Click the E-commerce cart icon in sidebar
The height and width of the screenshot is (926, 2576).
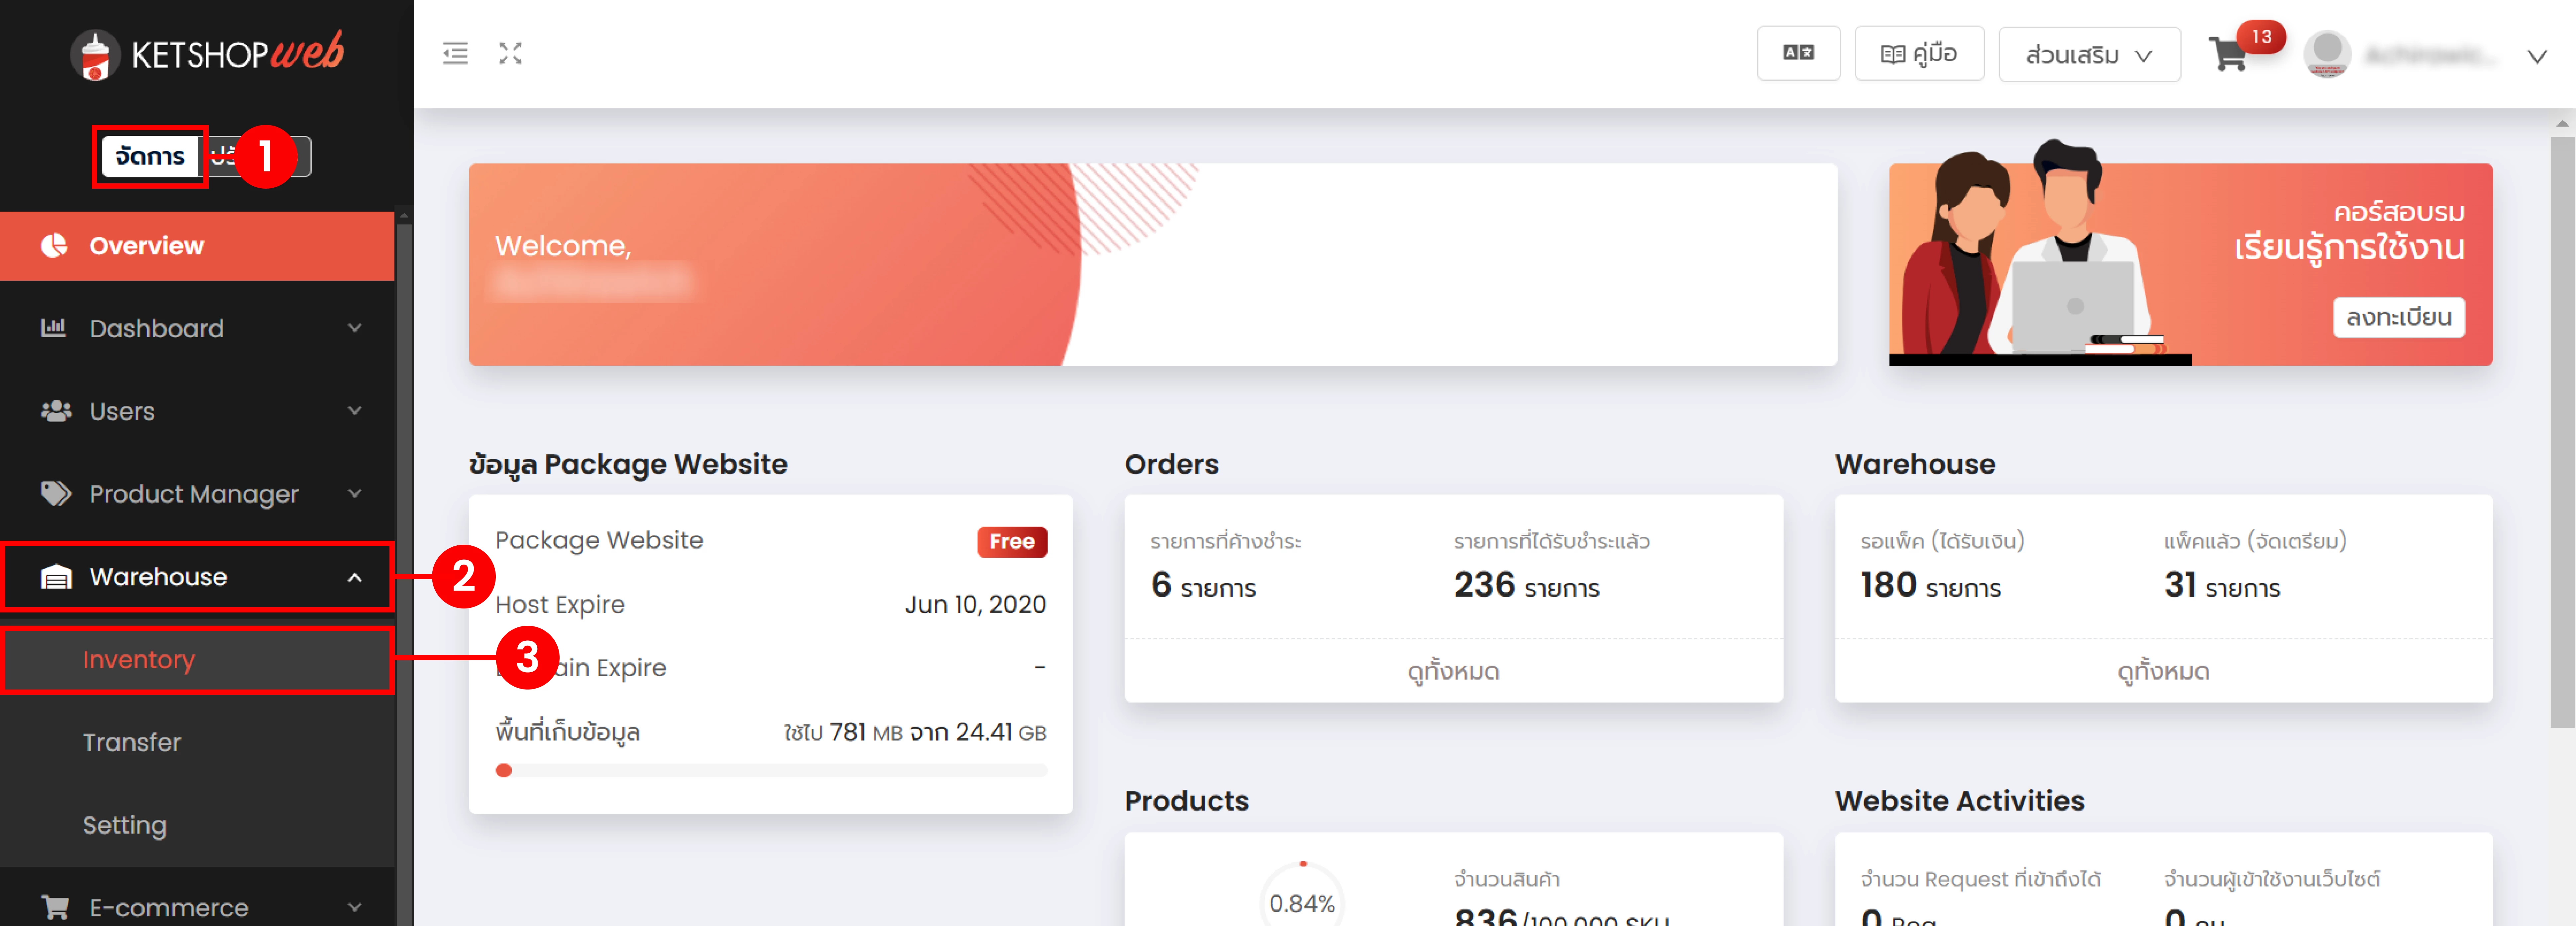[x=55, y=907]
